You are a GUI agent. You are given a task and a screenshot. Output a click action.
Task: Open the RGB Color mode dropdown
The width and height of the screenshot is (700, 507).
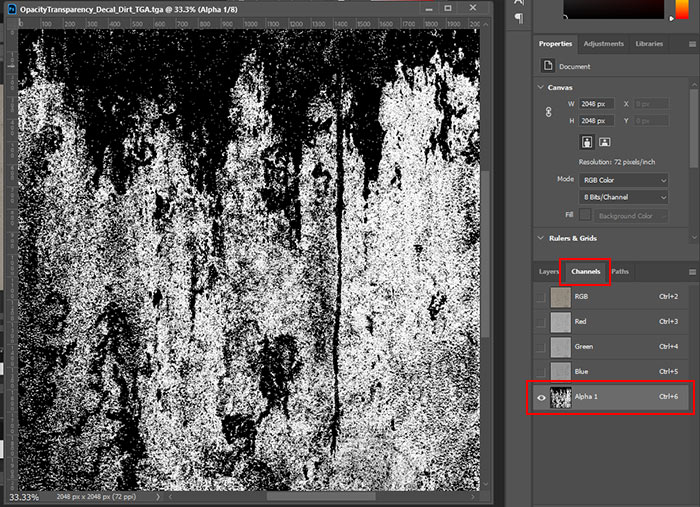coord(623,180)
